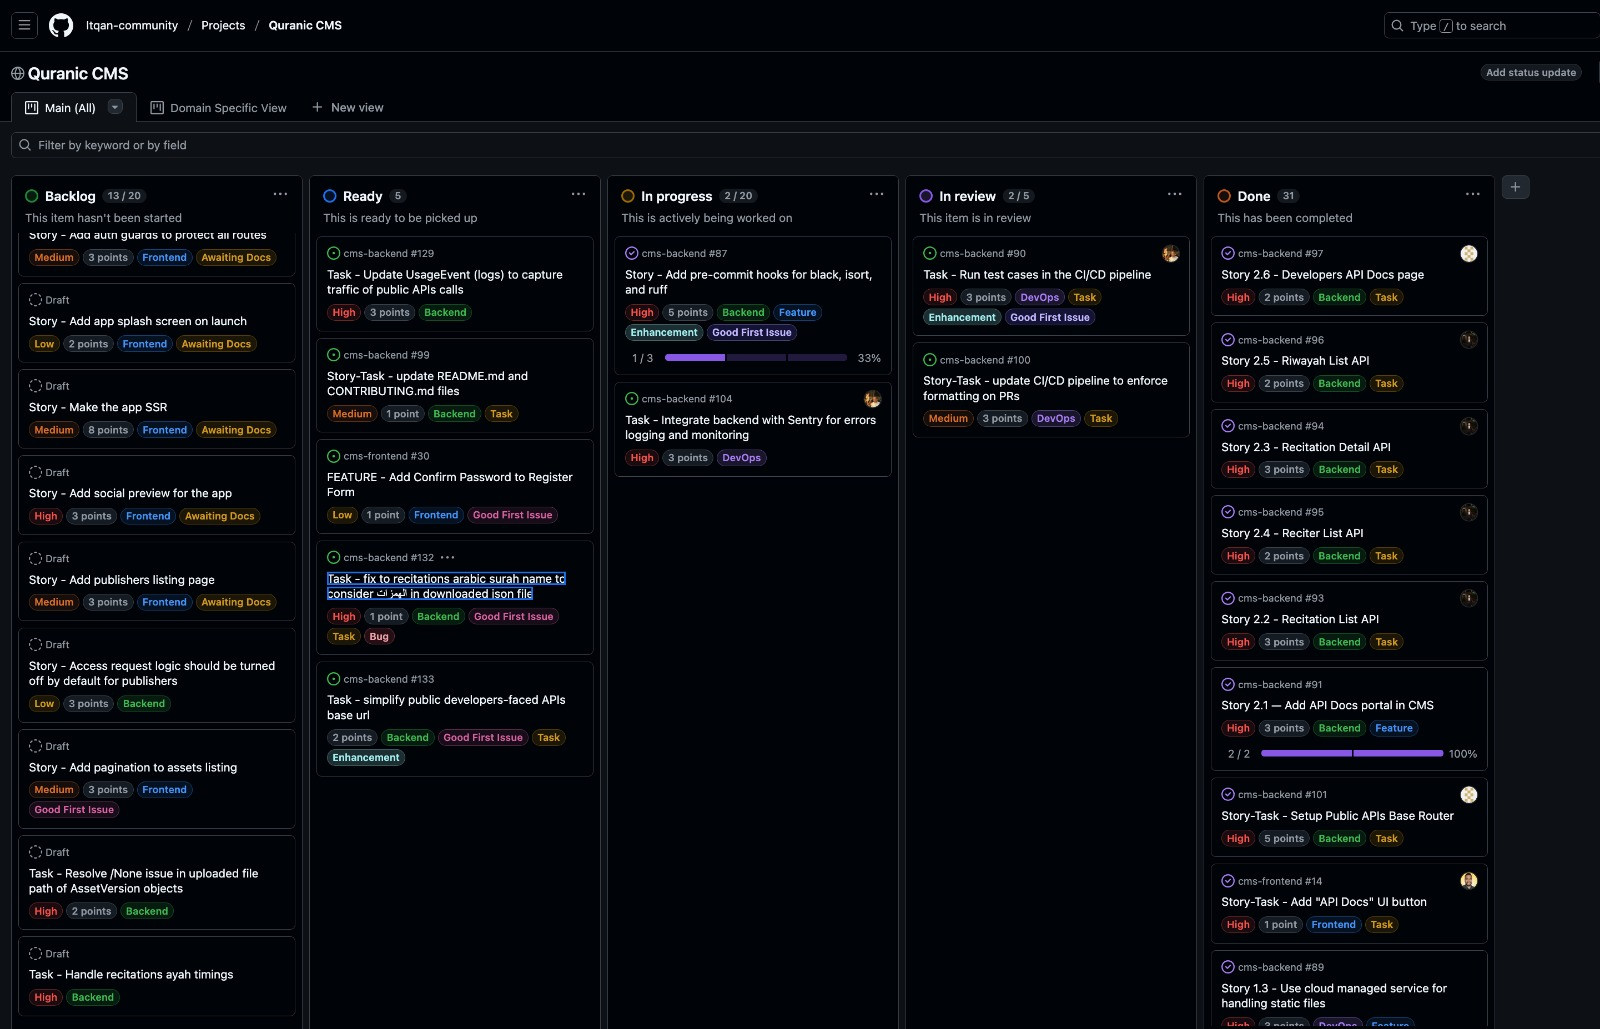Click the three-dot menu on cms-backend #132
1600x1029 pixels.
tap(448, 558)
